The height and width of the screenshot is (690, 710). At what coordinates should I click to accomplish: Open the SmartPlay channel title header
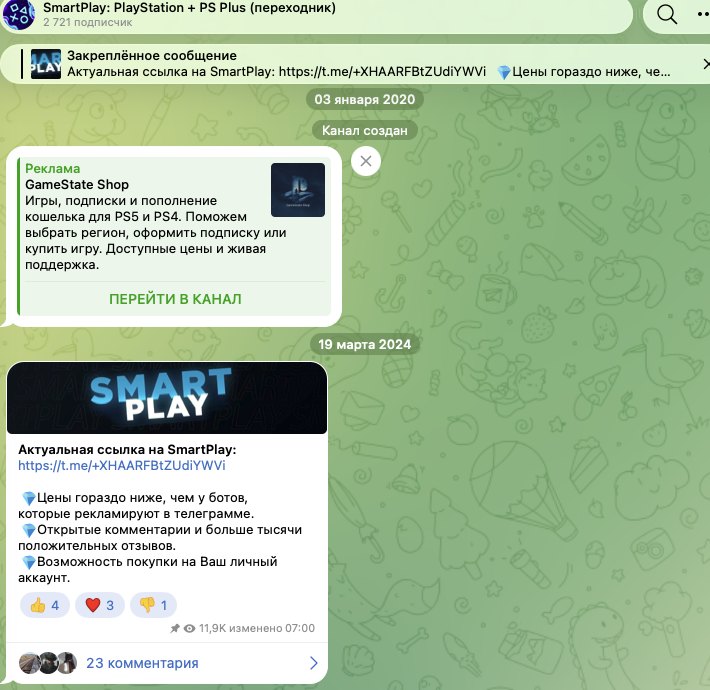[x=189, y=8]
